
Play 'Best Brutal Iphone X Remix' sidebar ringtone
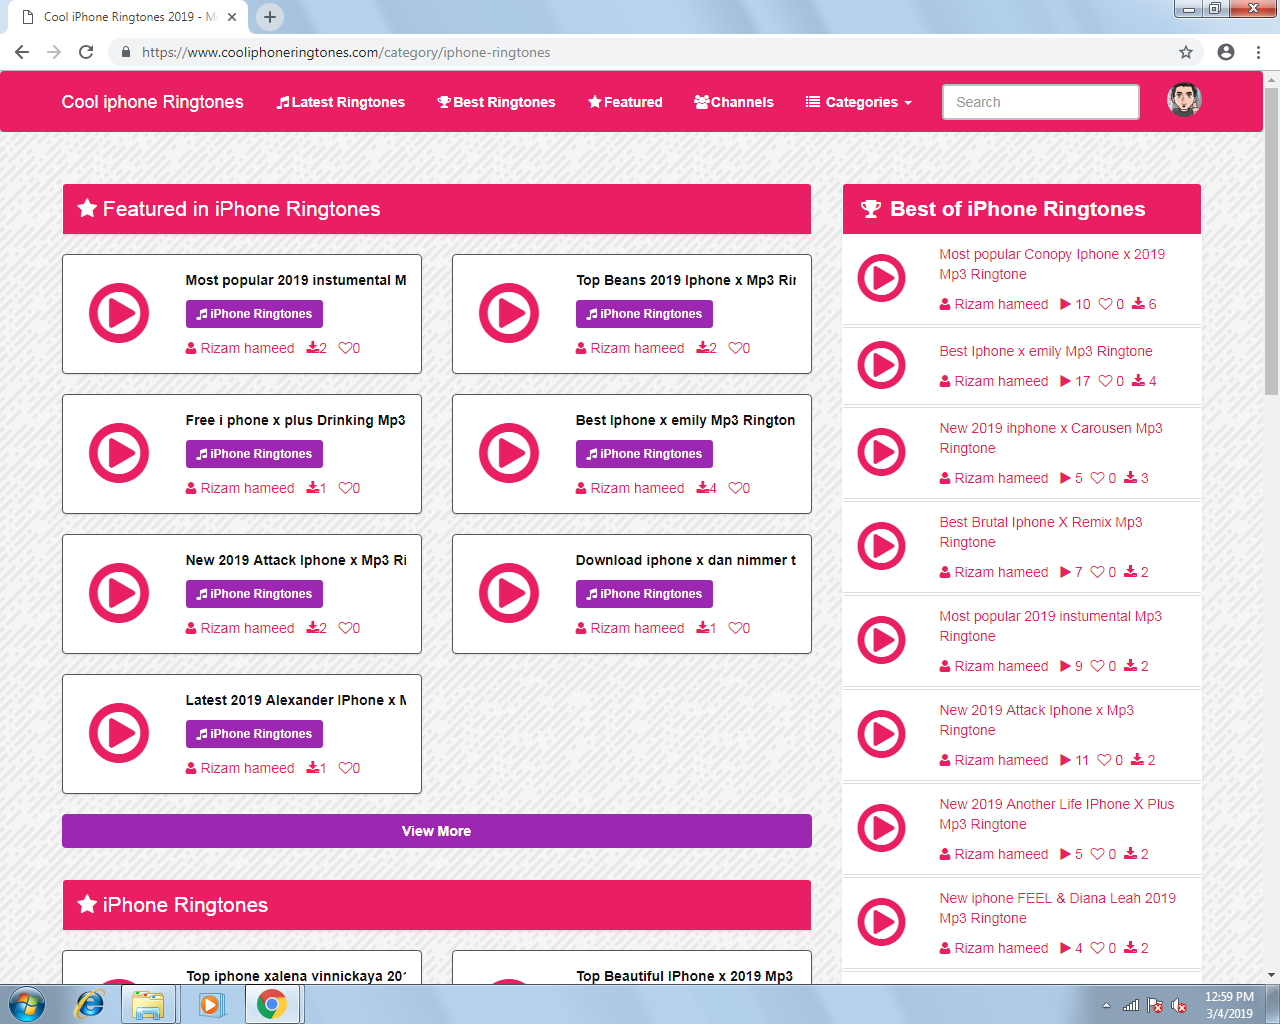click(x=882, y=546)
